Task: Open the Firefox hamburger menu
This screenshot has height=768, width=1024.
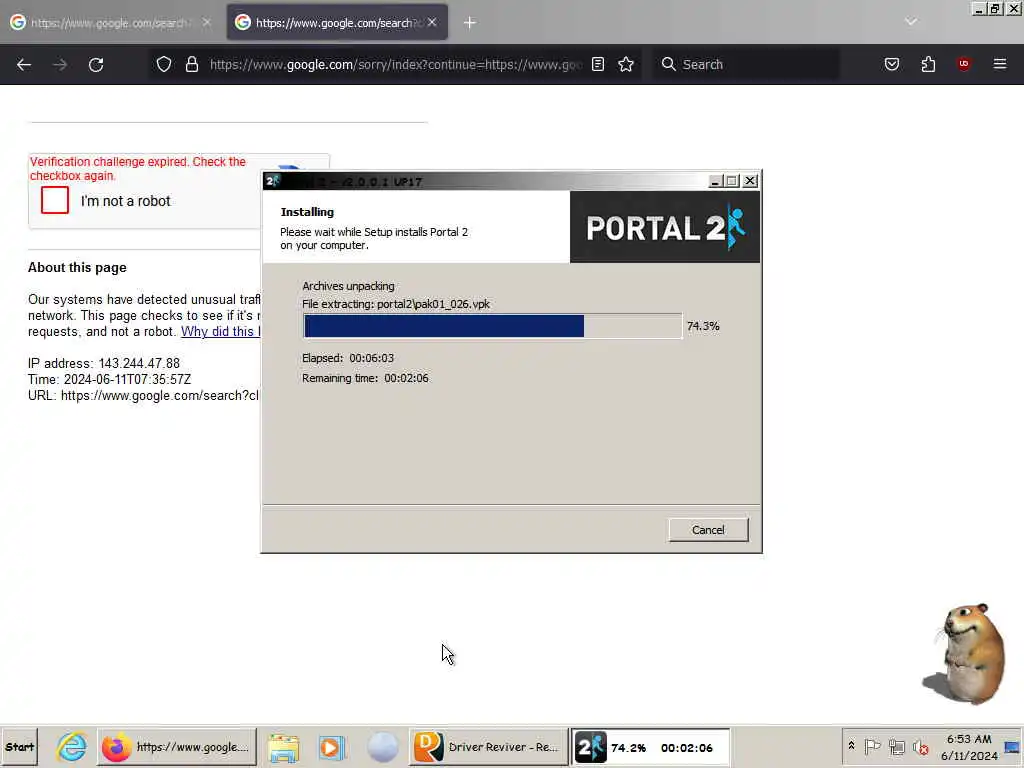Action: 1000,64
